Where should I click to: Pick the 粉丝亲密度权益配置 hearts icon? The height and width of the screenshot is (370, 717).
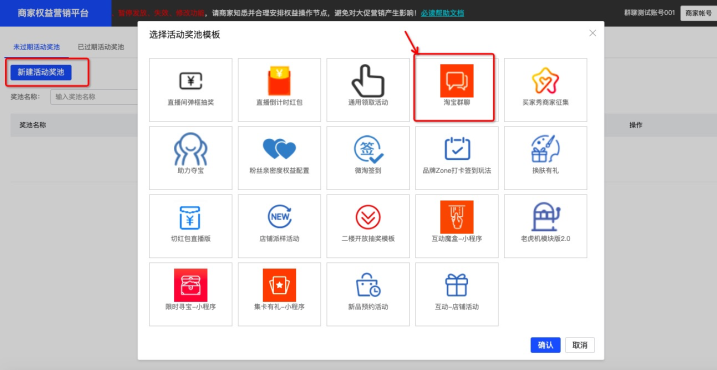click(x=279, y=149)
